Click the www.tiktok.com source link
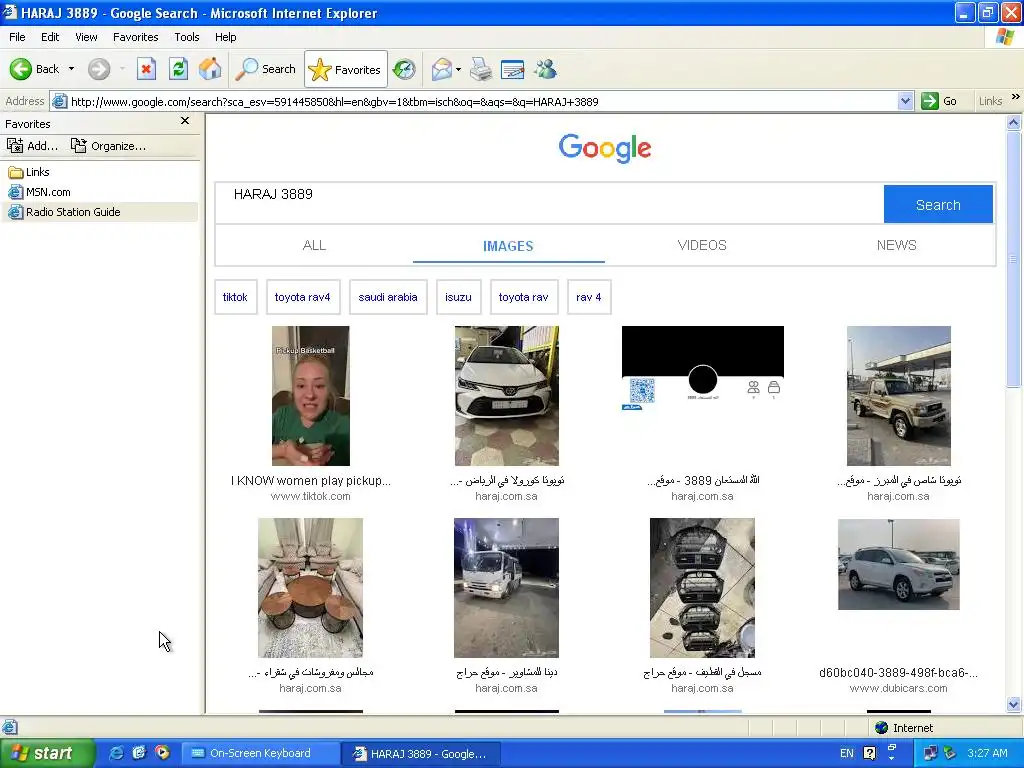Viewport: 1024px width, 768px height. 311,496
